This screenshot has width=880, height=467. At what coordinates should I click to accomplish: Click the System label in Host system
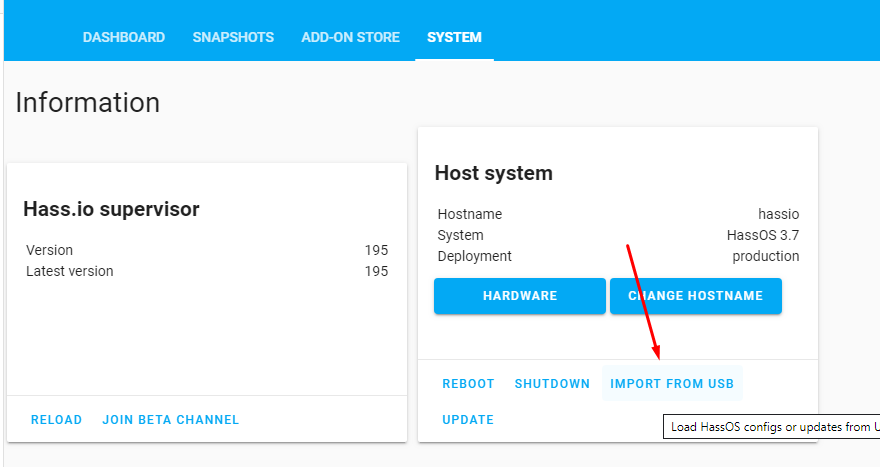click(x=460, y=235)
